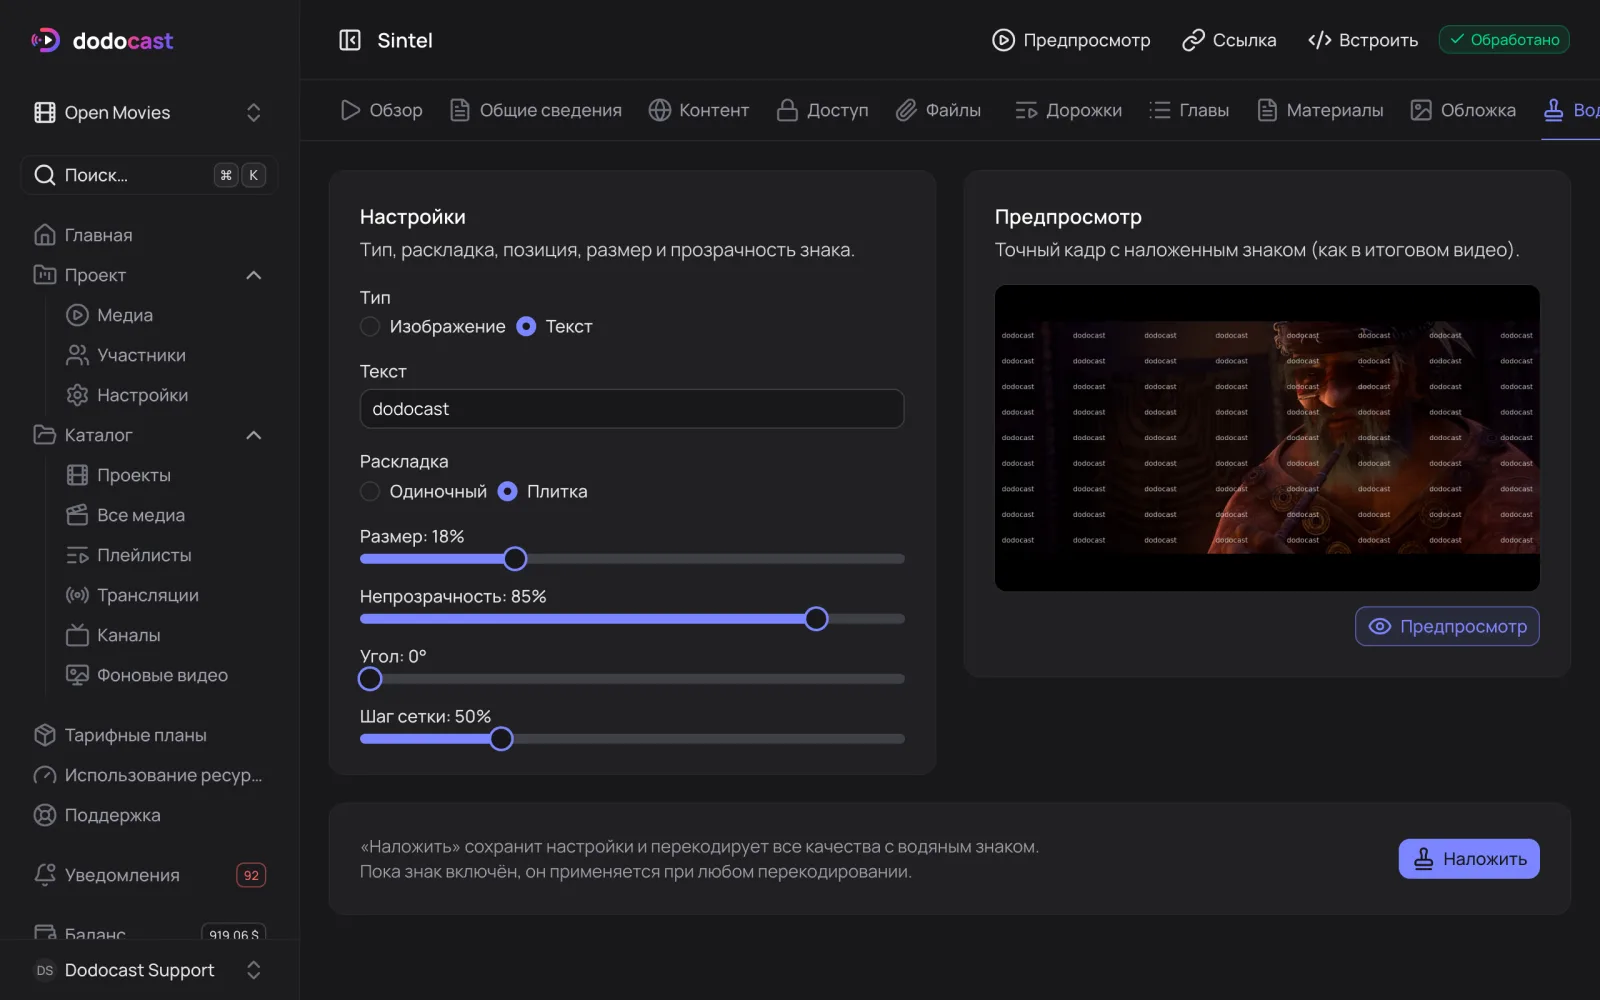This screenshot has height=1000, width=1600.
Task: Open the Главы tab
Action: tap(1189, 110)
